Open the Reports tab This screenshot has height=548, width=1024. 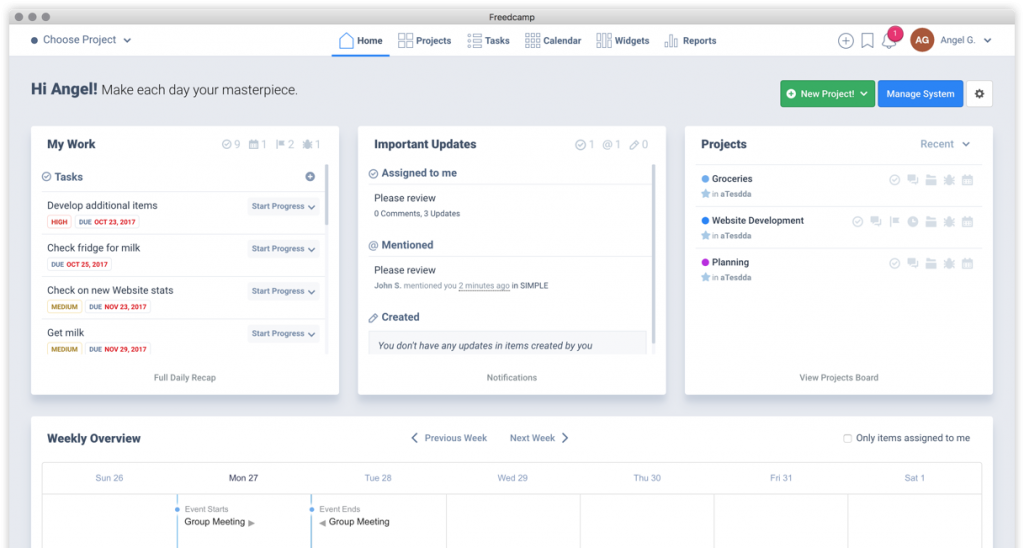(x=690, y=40)
